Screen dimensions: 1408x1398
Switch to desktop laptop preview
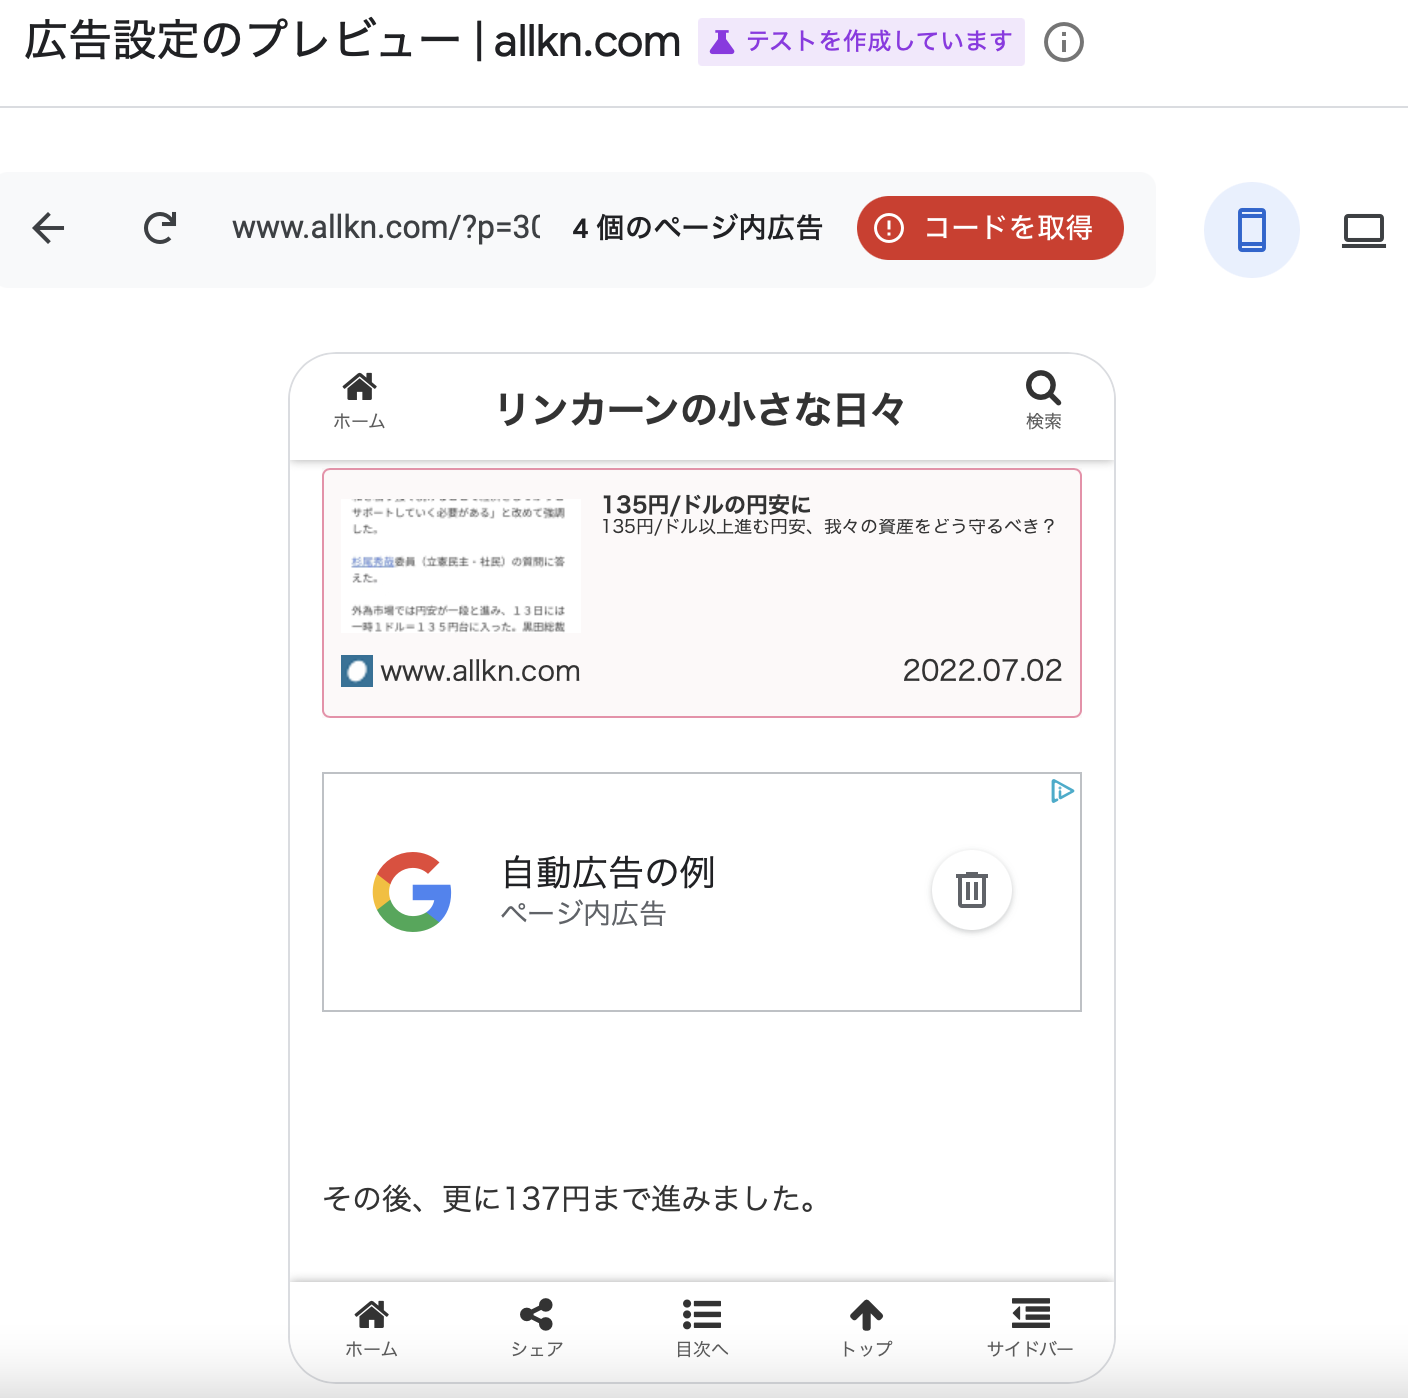(x=1364, y=230)
